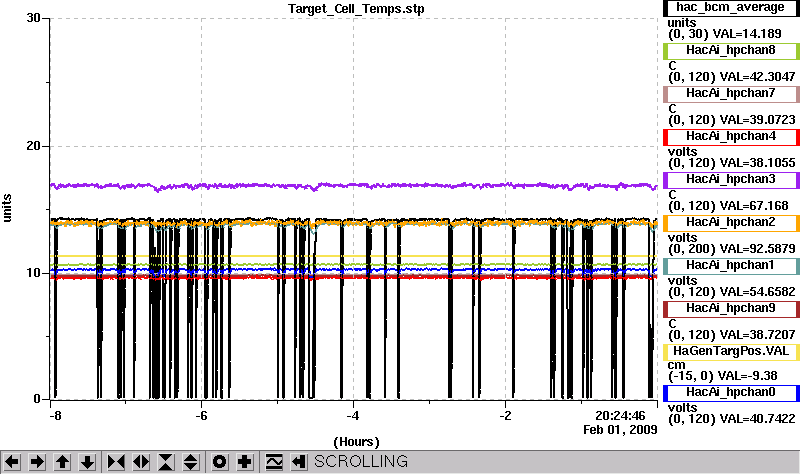Click the y-axis tick label 20
Image resolution: width=800 pixels, height=474 pixels.
[34, 146]
